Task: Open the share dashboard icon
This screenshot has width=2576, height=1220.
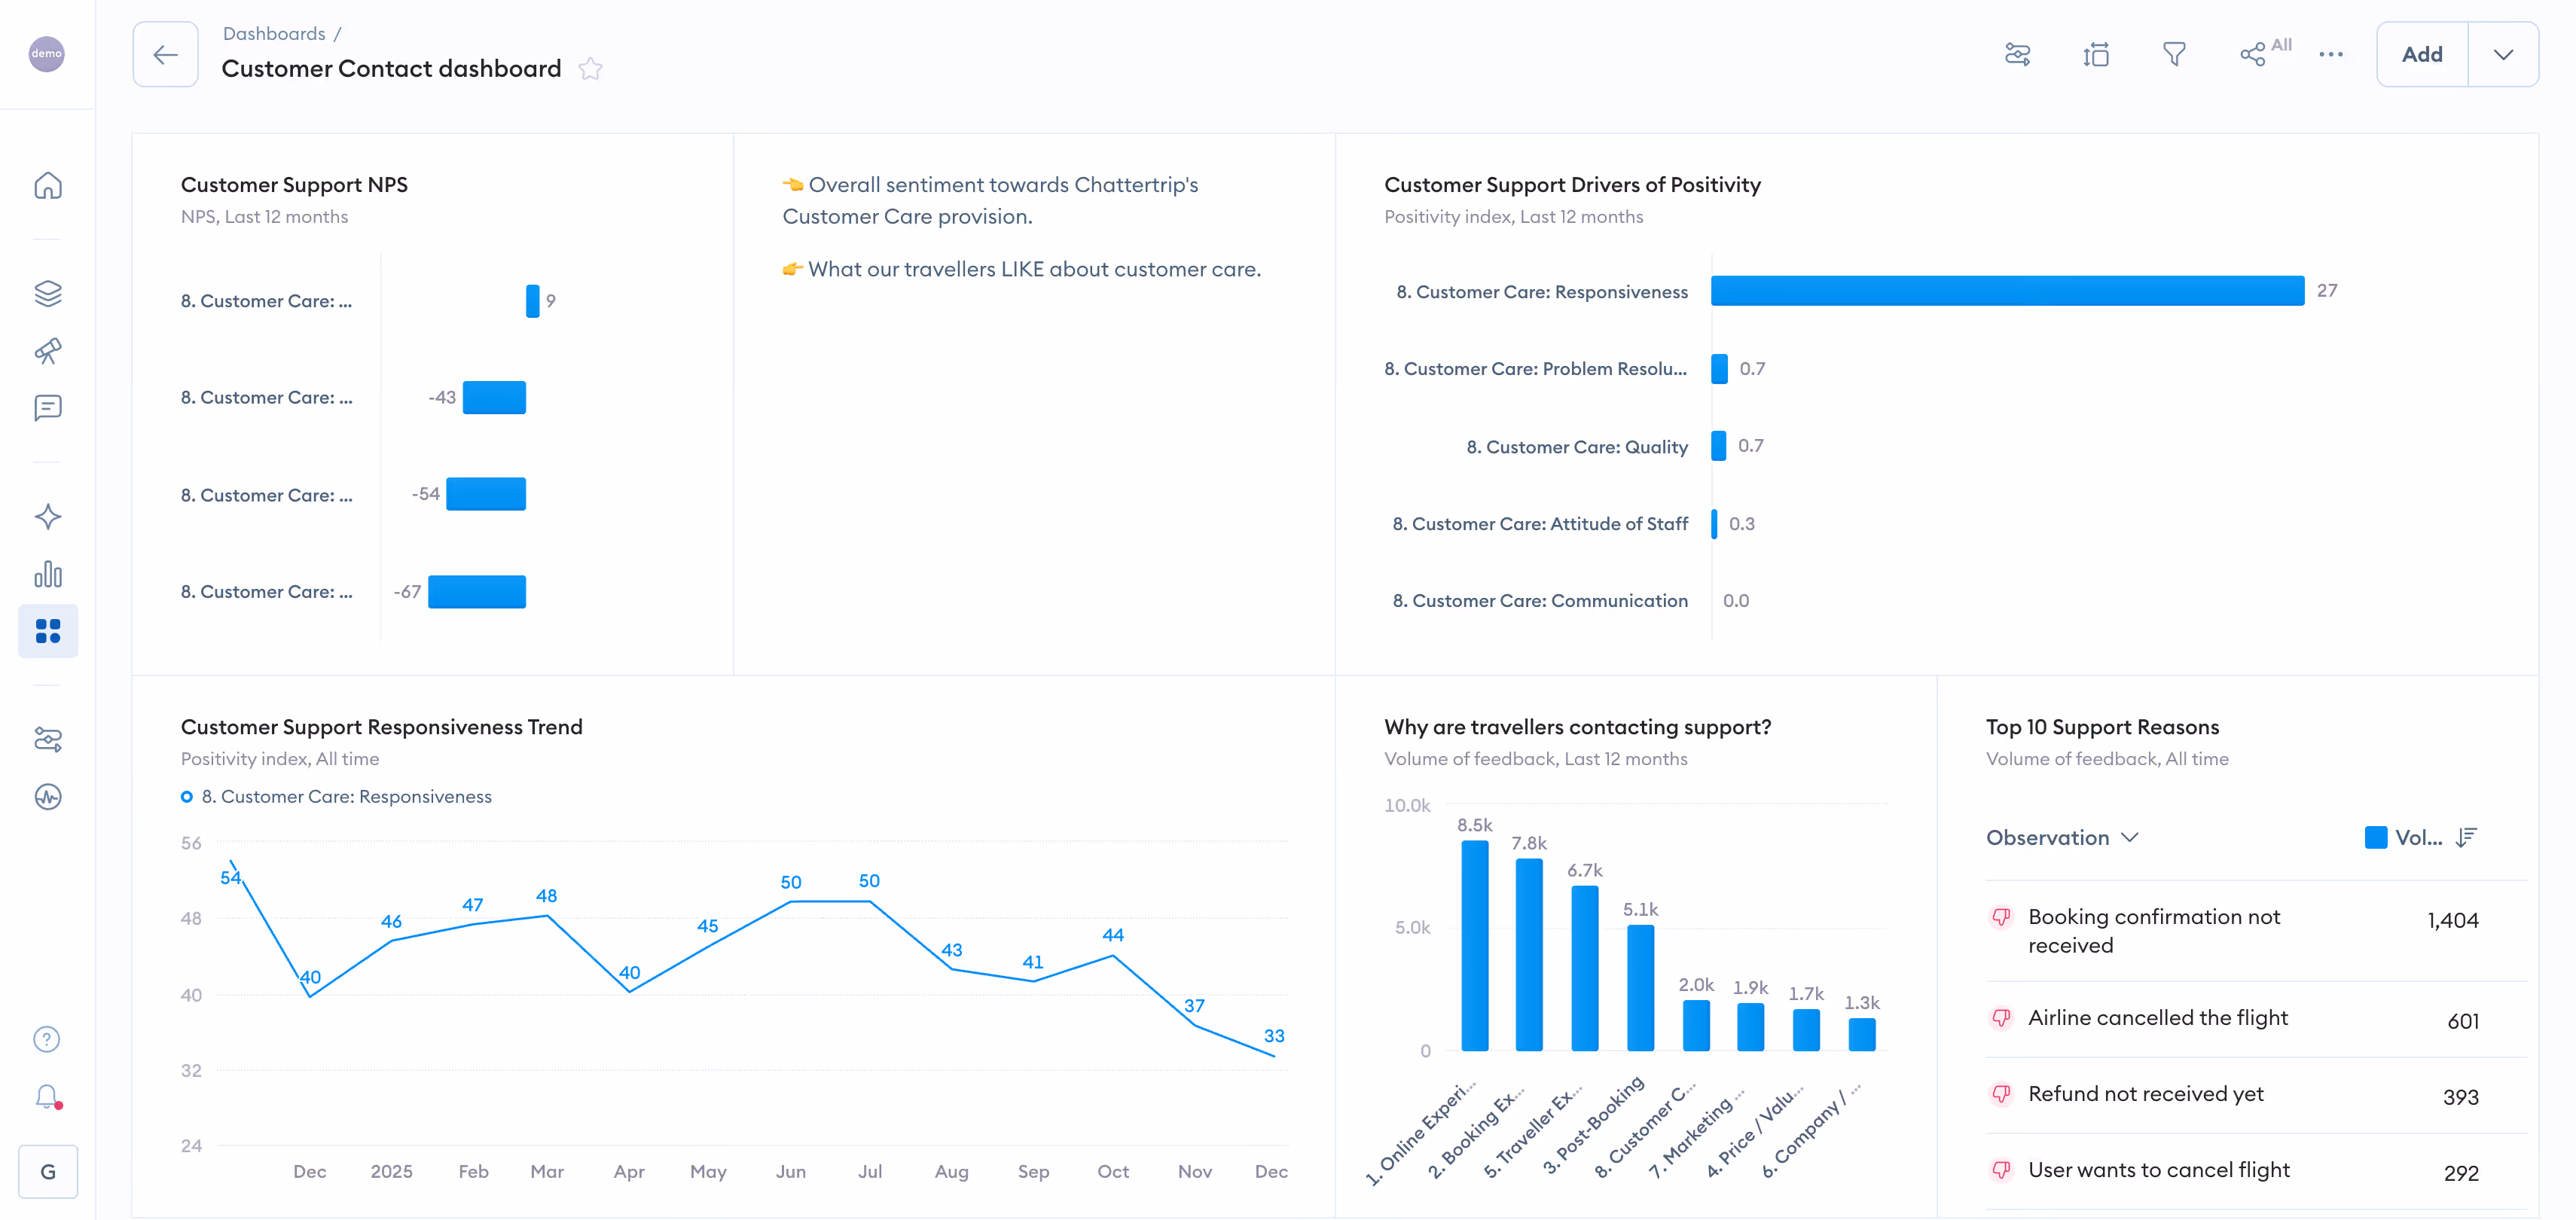Action: click(2252, 54)
